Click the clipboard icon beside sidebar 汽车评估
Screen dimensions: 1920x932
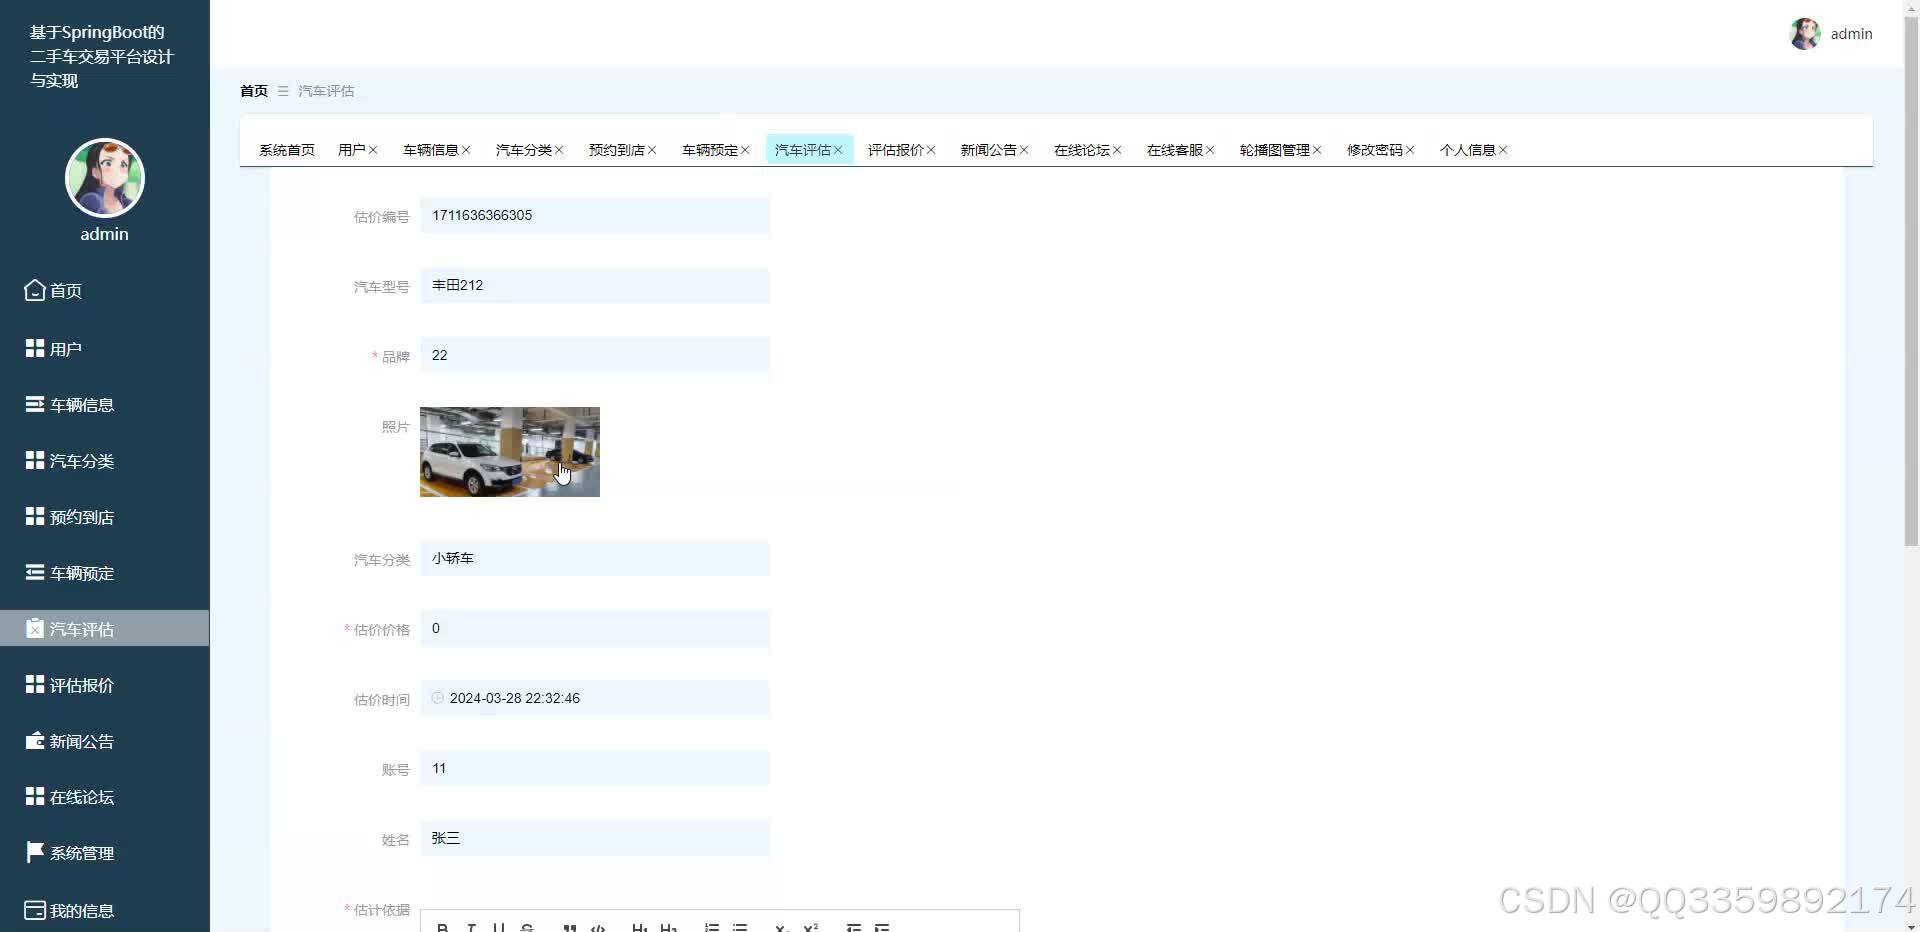point(35,628)
